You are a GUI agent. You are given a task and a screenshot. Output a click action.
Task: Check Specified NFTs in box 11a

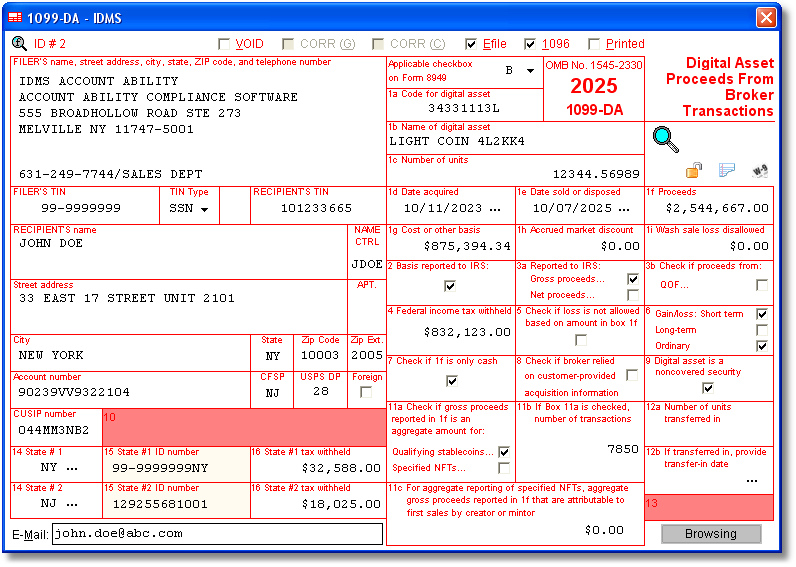tap(504, 468)
